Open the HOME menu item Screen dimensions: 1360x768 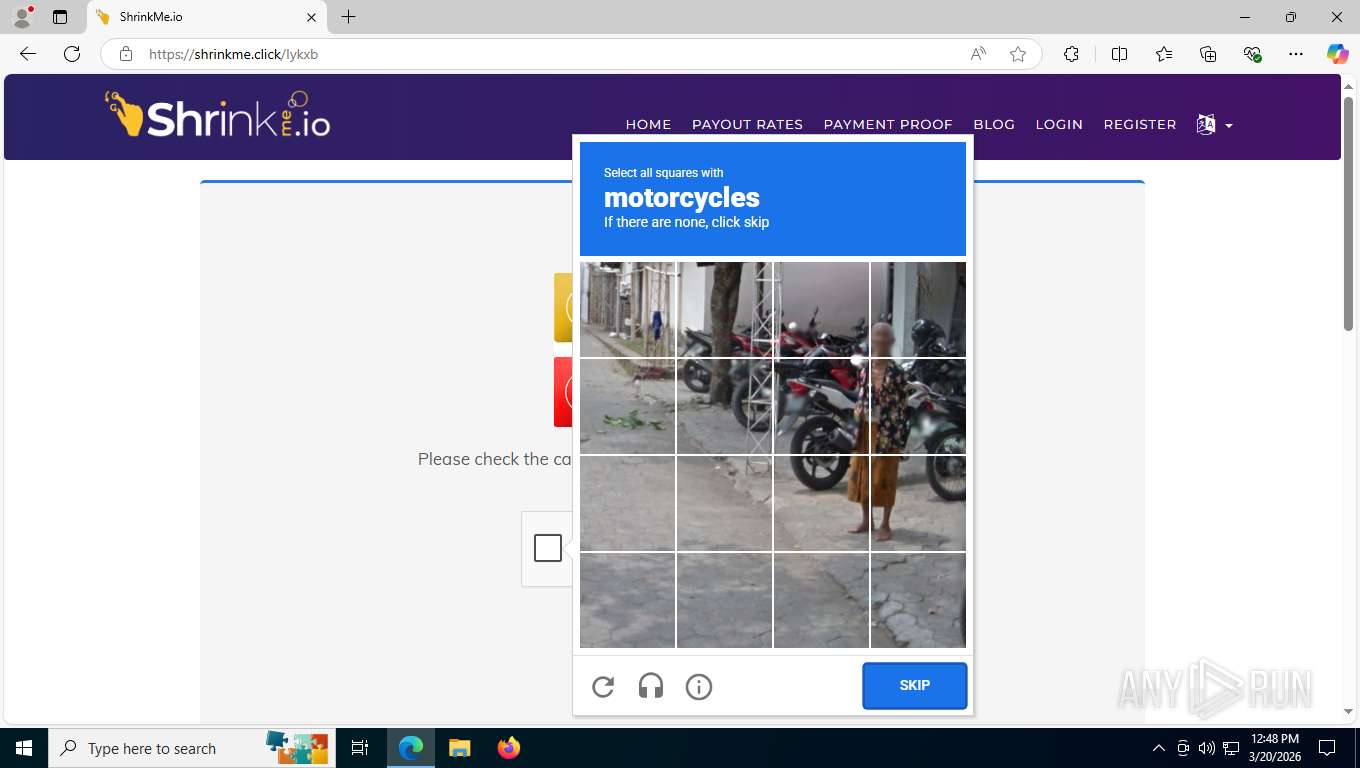click(x=648, y=124)
